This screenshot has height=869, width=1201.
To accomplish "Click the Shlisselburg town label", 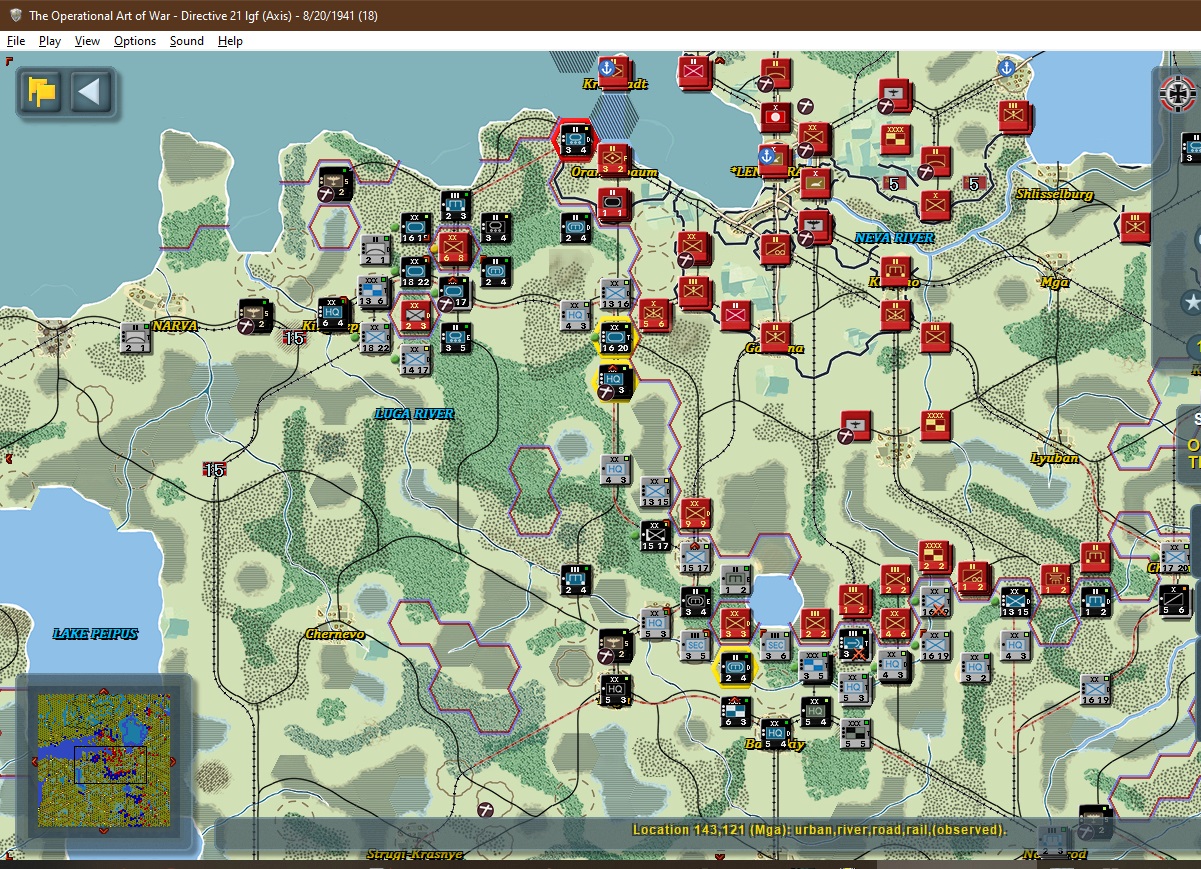I will tap(1055, 194).
